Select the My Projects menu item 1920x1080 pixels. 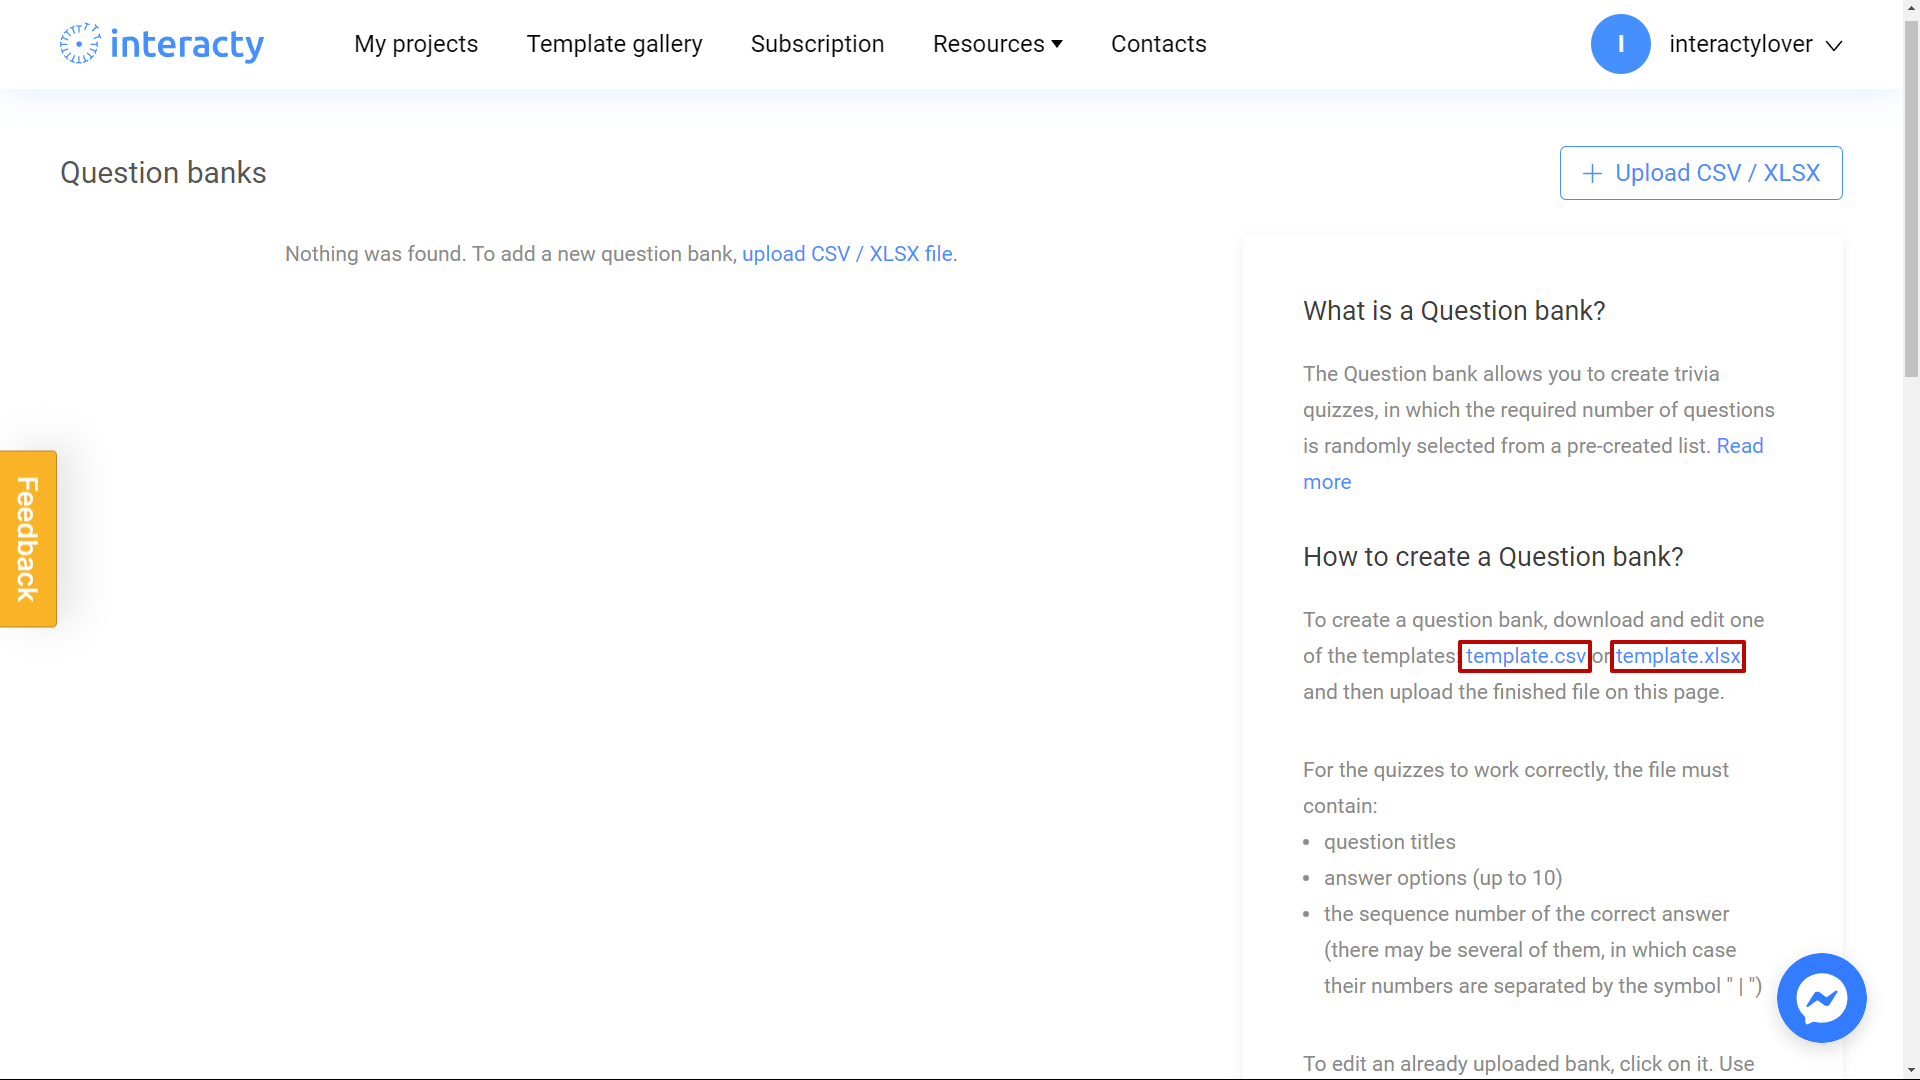[x=415, y=44]
